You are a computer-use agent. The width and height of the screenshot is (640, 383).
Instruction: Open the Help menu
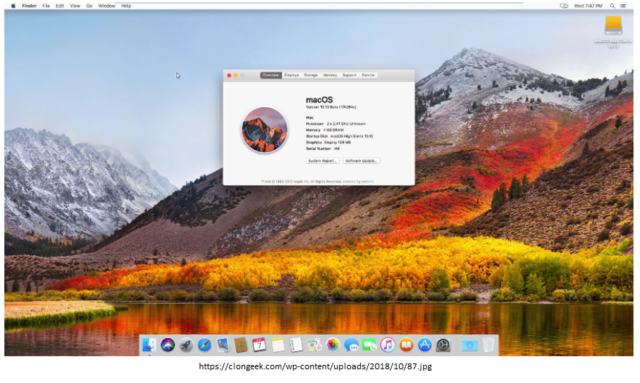pos(126,6)
